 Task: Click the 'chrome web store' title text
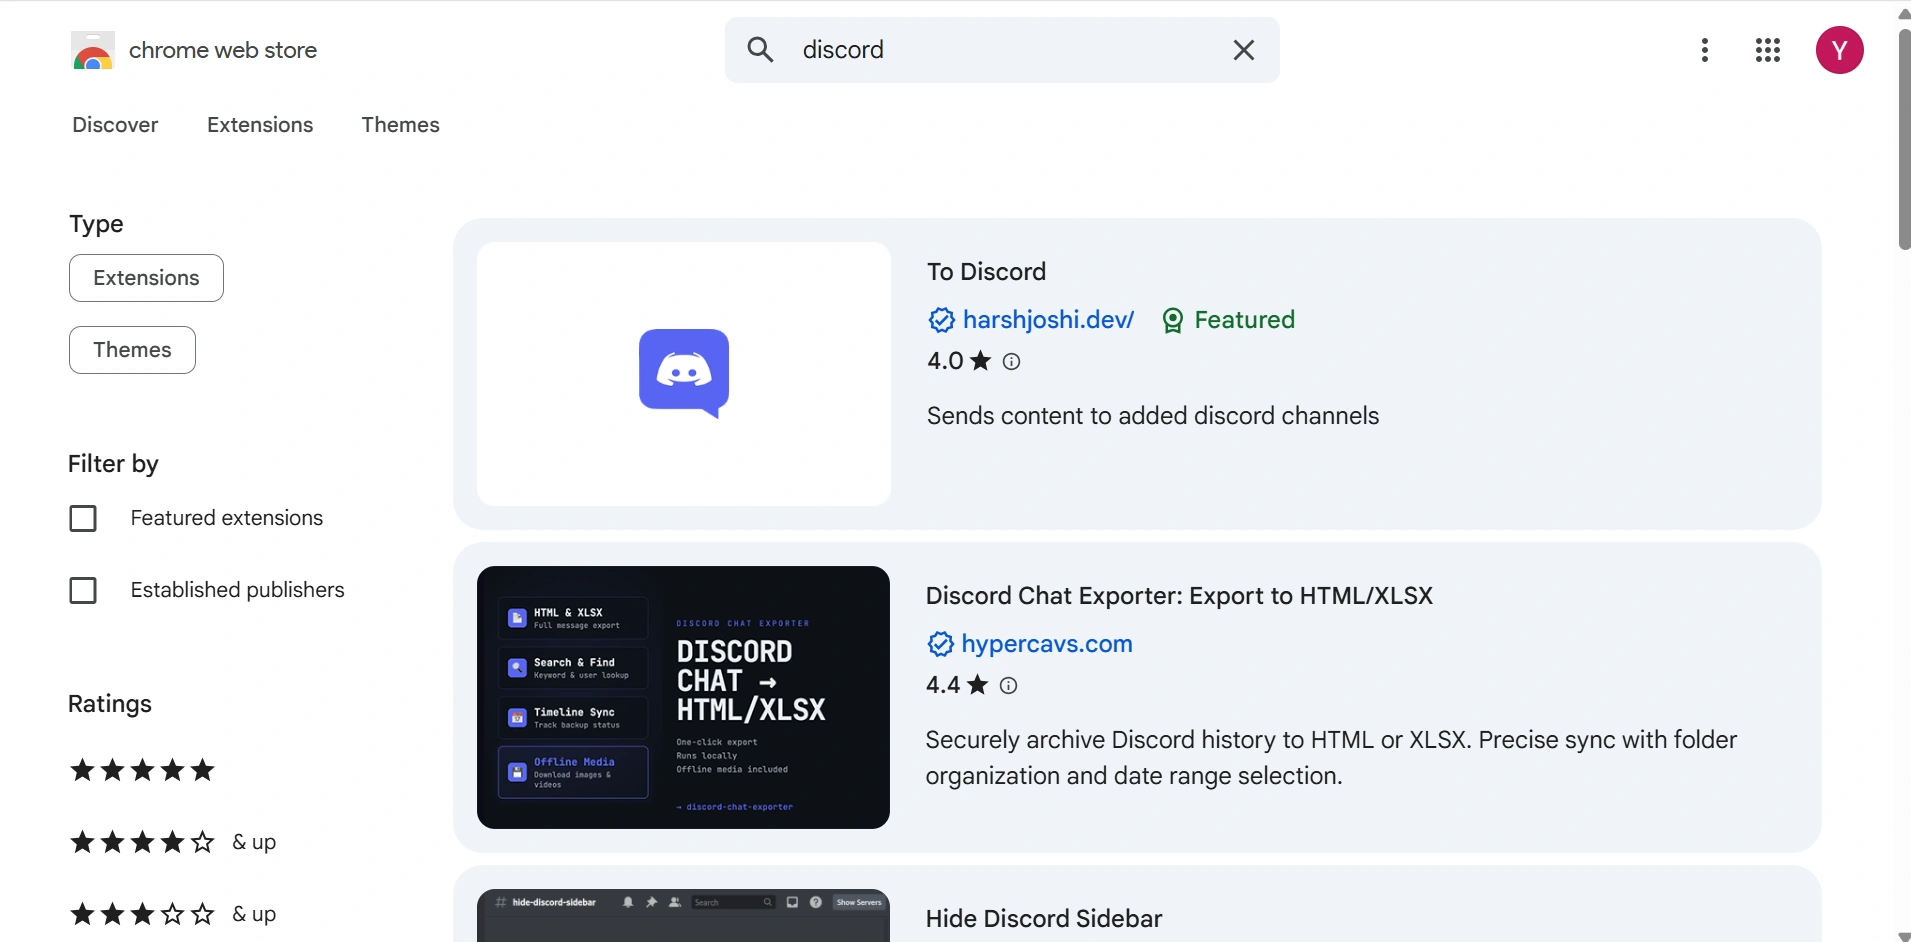pos(223,50)
